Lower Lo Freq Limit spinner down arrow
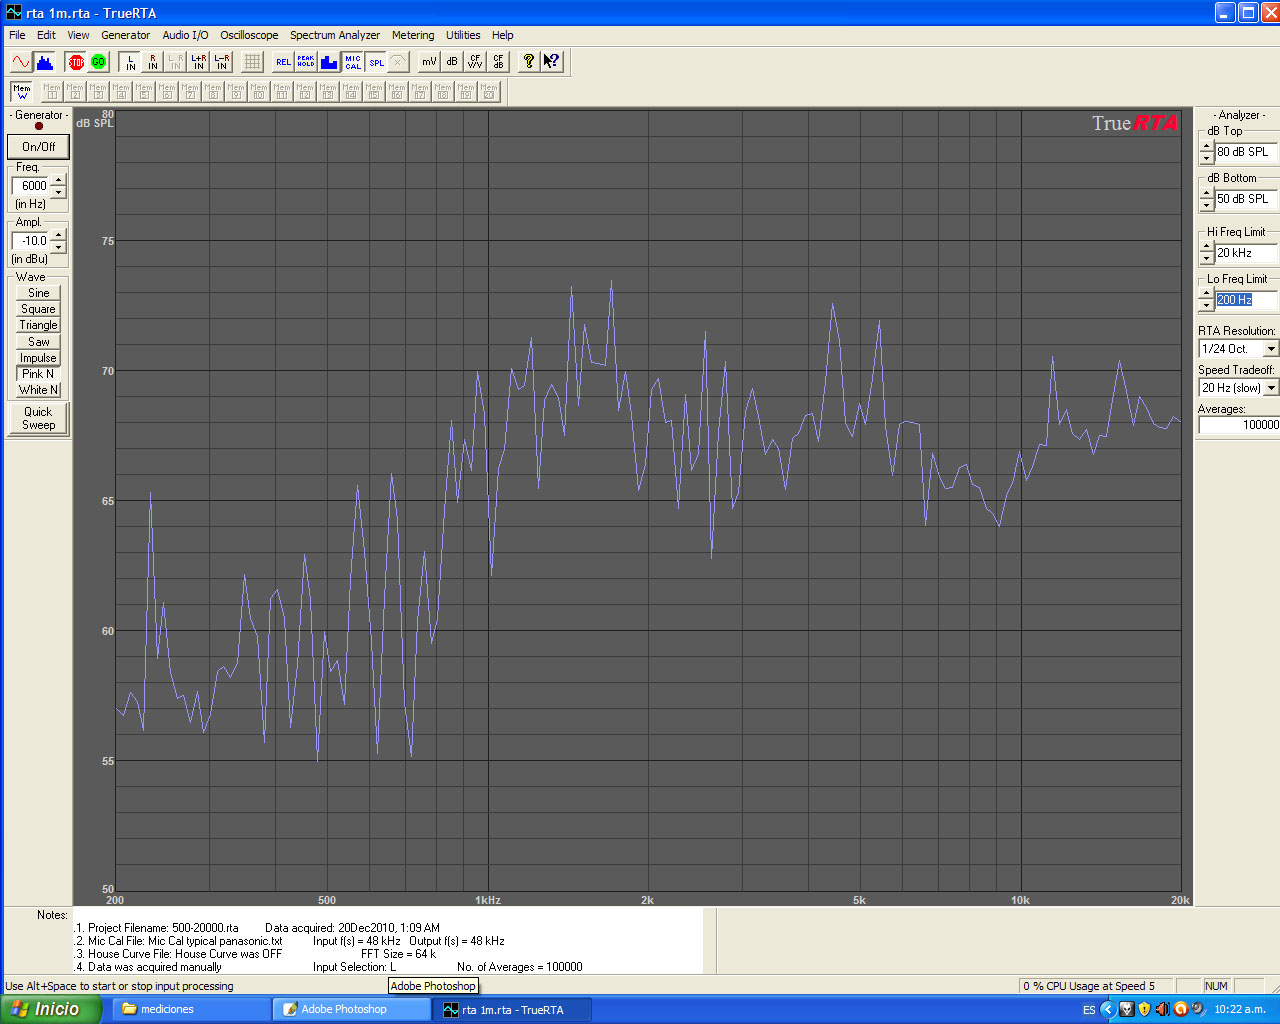Image resolution: width=1280 pixels, height=1024 pixels. pyautogui.click(x=1207, y=306)
